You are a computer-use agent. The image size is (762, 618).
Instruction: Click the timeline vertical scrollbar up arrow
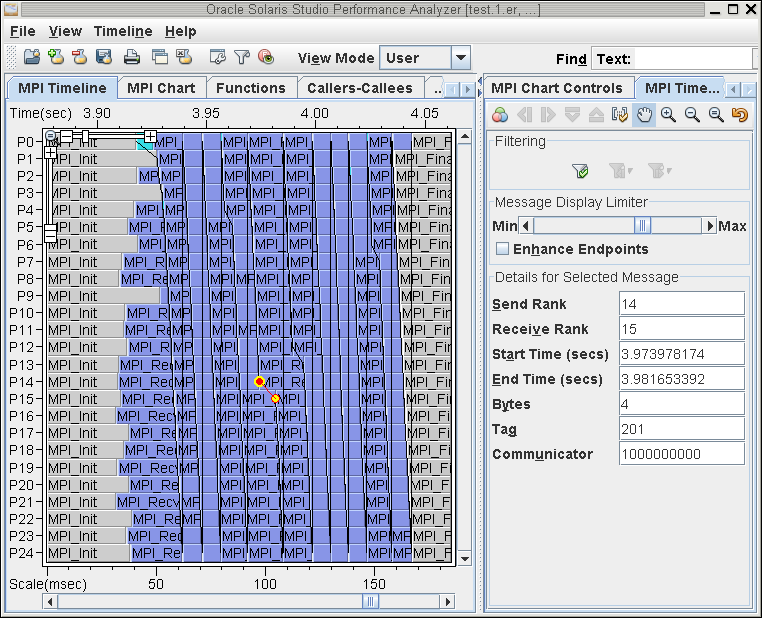(x=465, y=137)
